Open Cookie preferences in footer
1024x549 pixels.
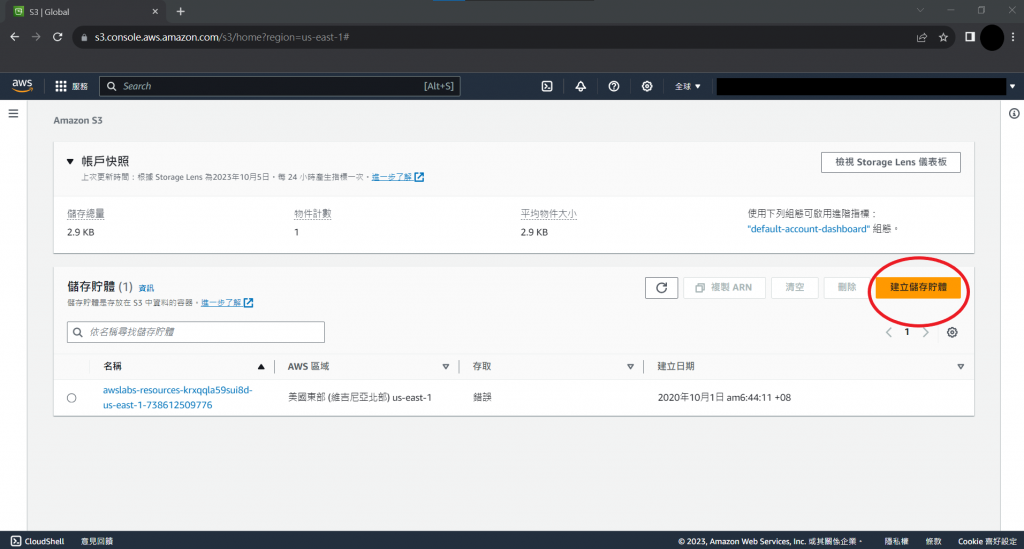coord(987,541)
